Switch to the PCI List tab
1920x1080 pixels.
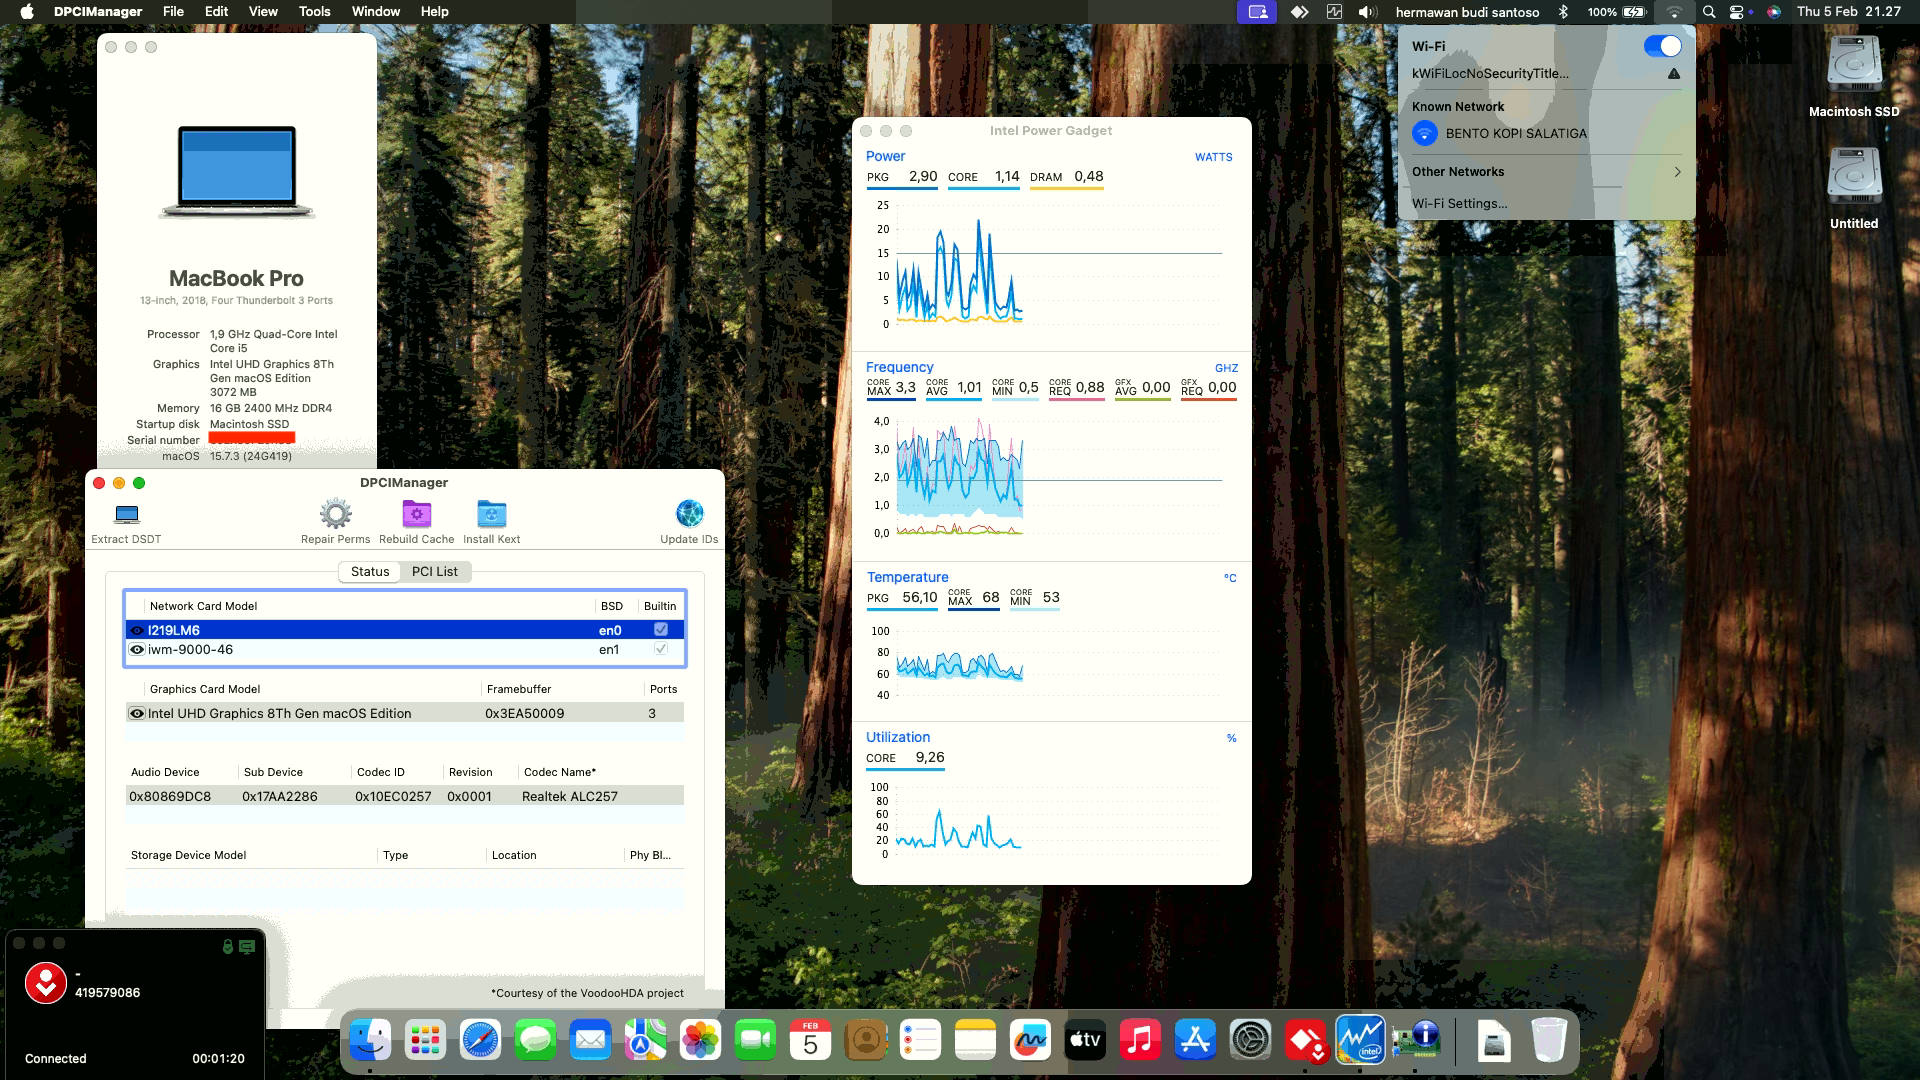click(435, 572)
